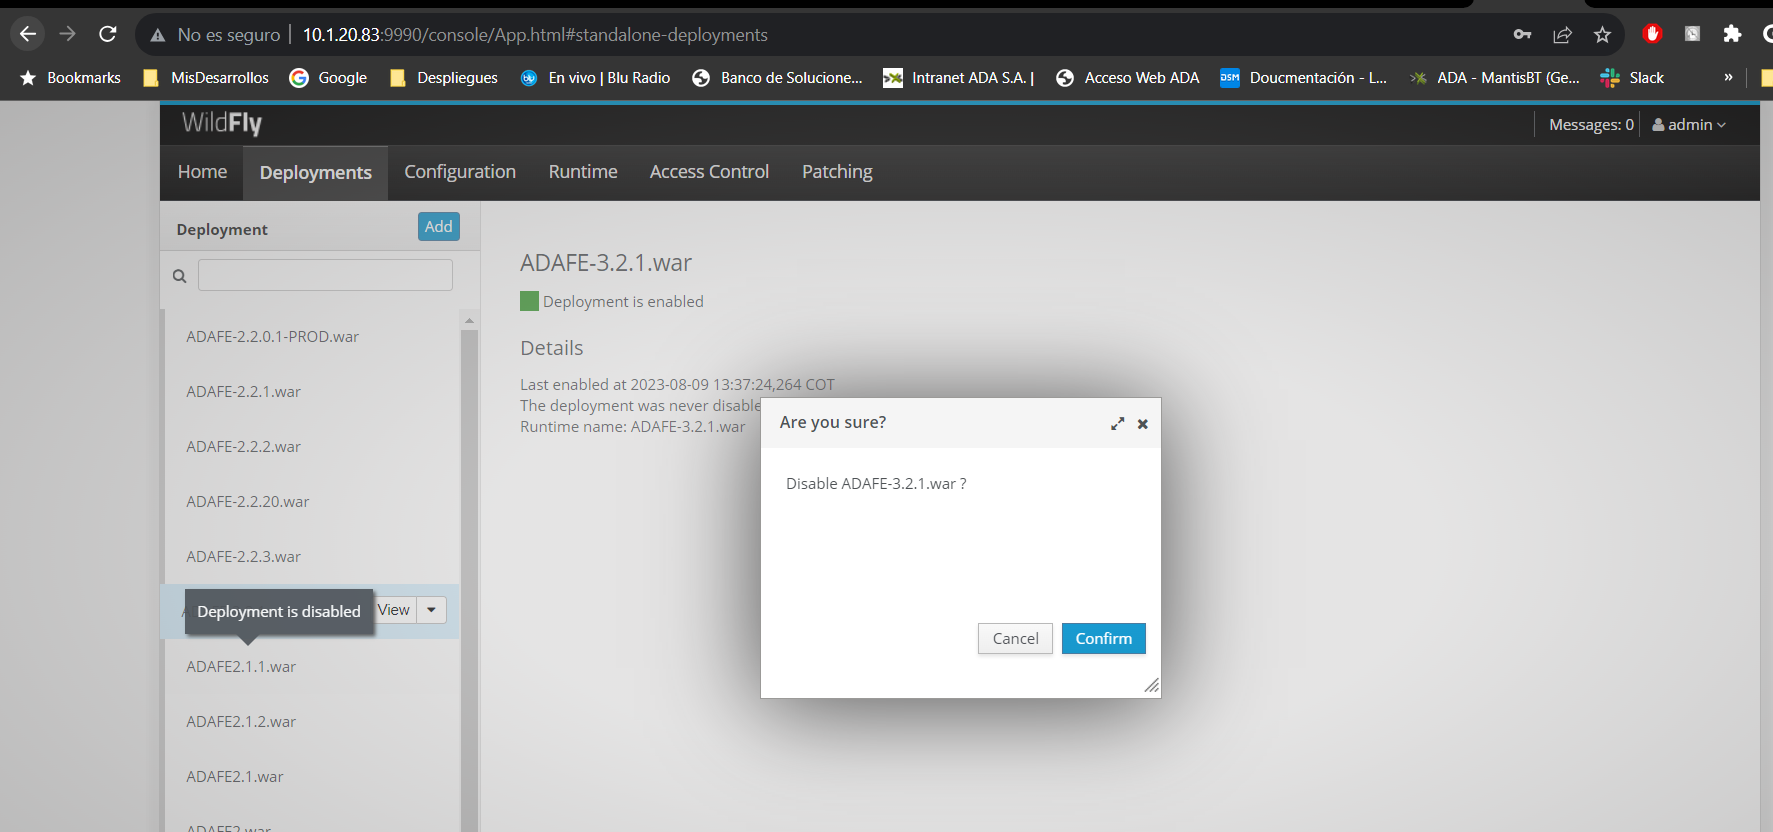Click the Add deployment button
Viewport: 1773px width, 832px height.
point(438,227)
